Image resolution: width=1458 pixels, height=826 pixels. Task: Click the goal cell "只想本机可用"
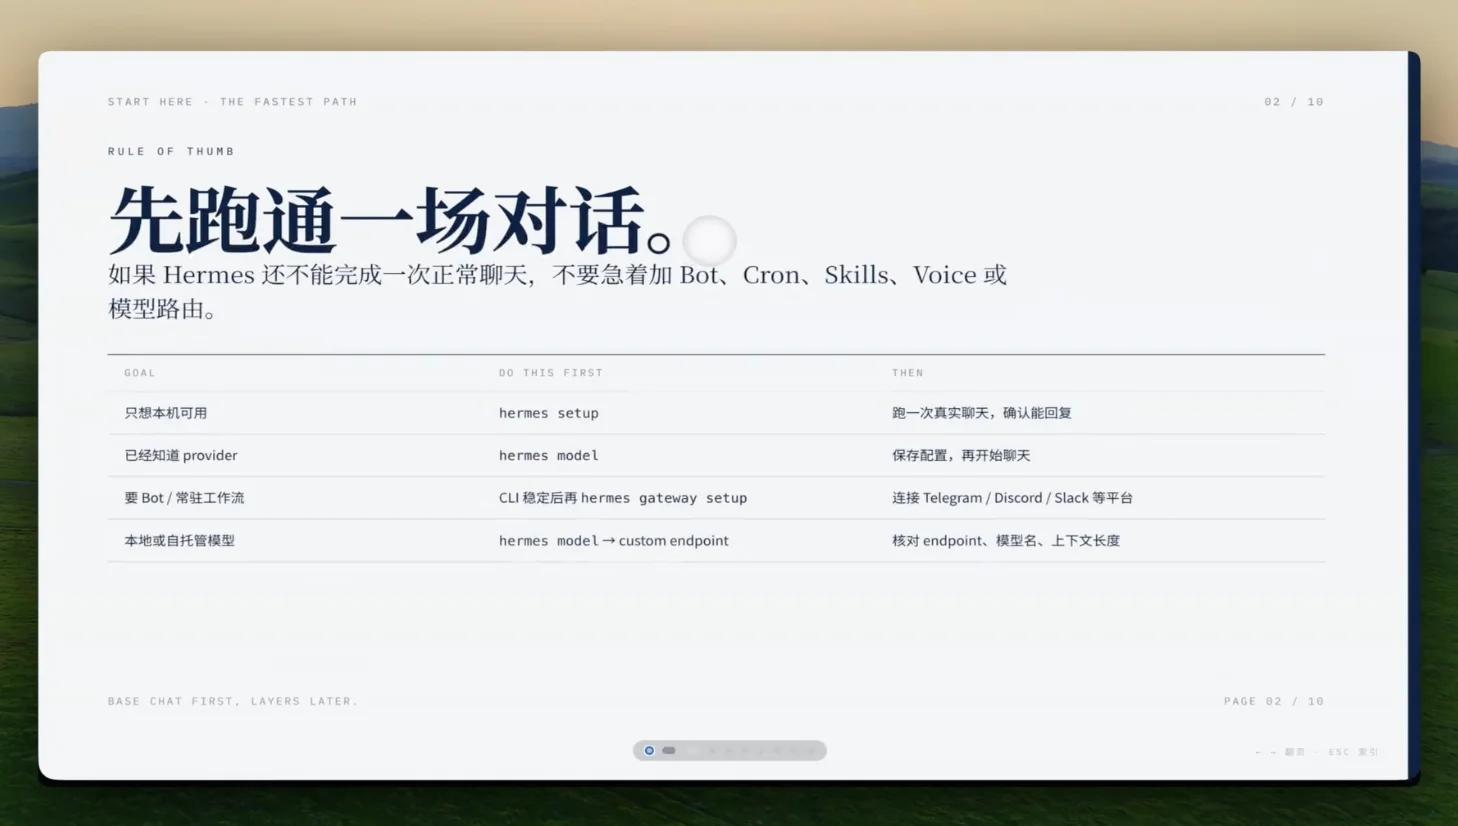[x=166, y=413]
